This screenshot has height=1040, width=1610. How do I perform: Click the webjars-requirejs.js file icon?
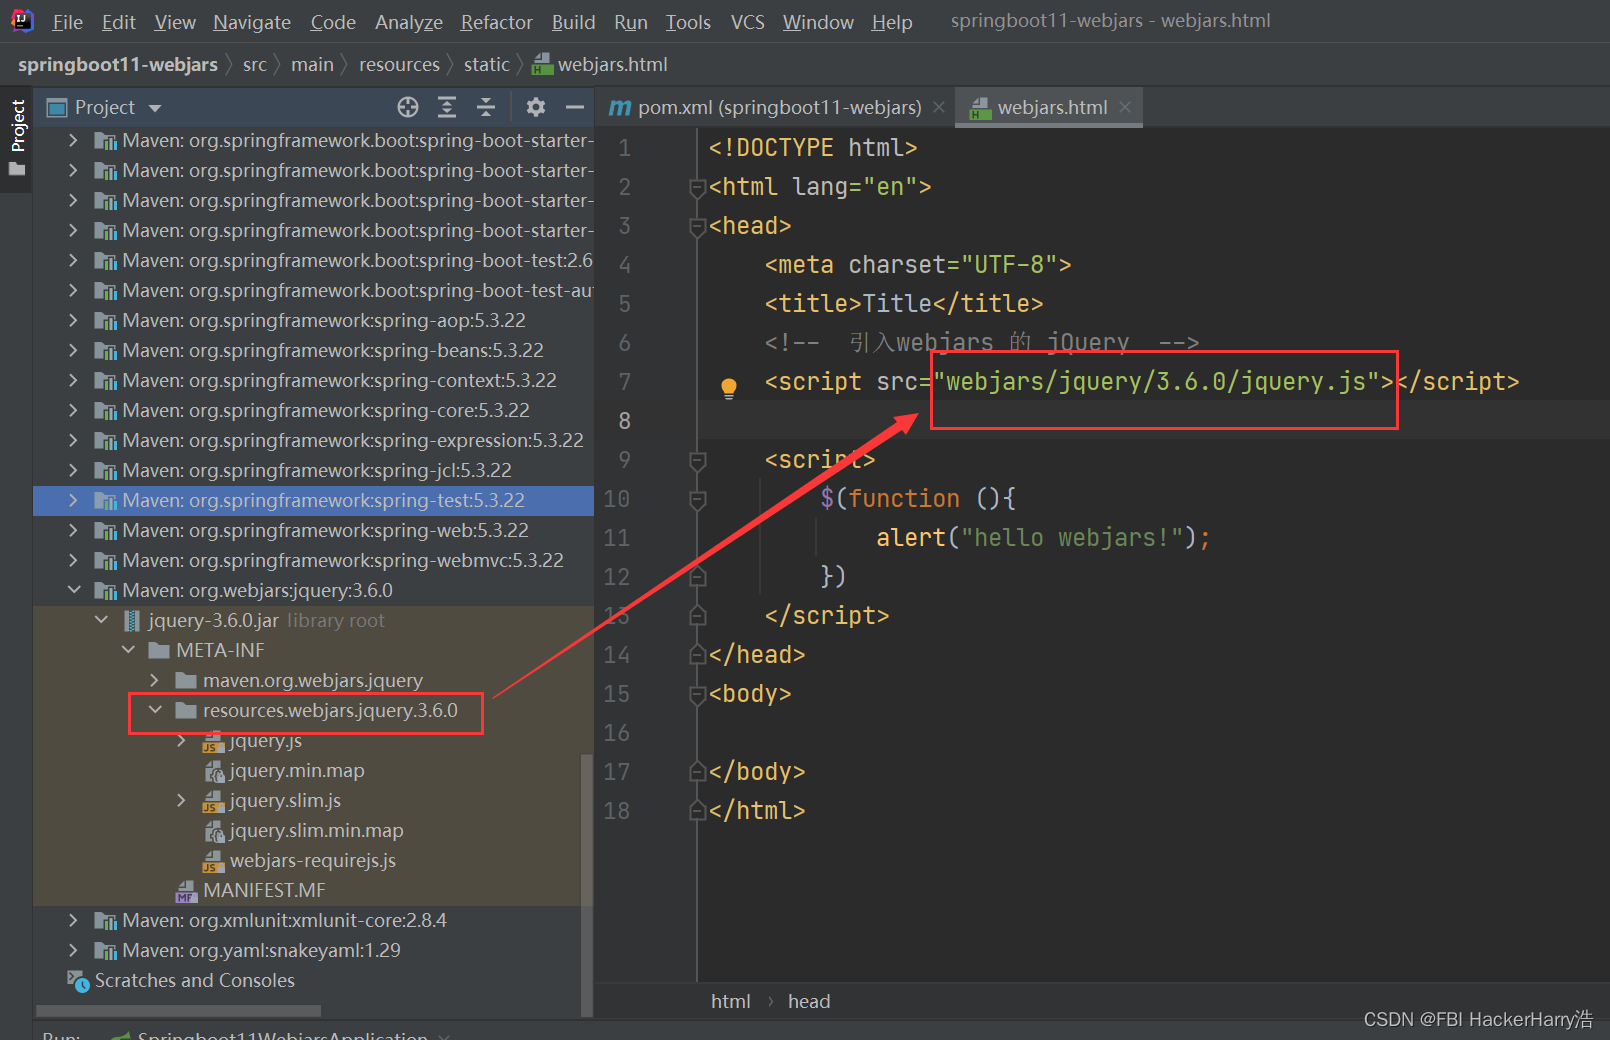[x=213, y=861]
